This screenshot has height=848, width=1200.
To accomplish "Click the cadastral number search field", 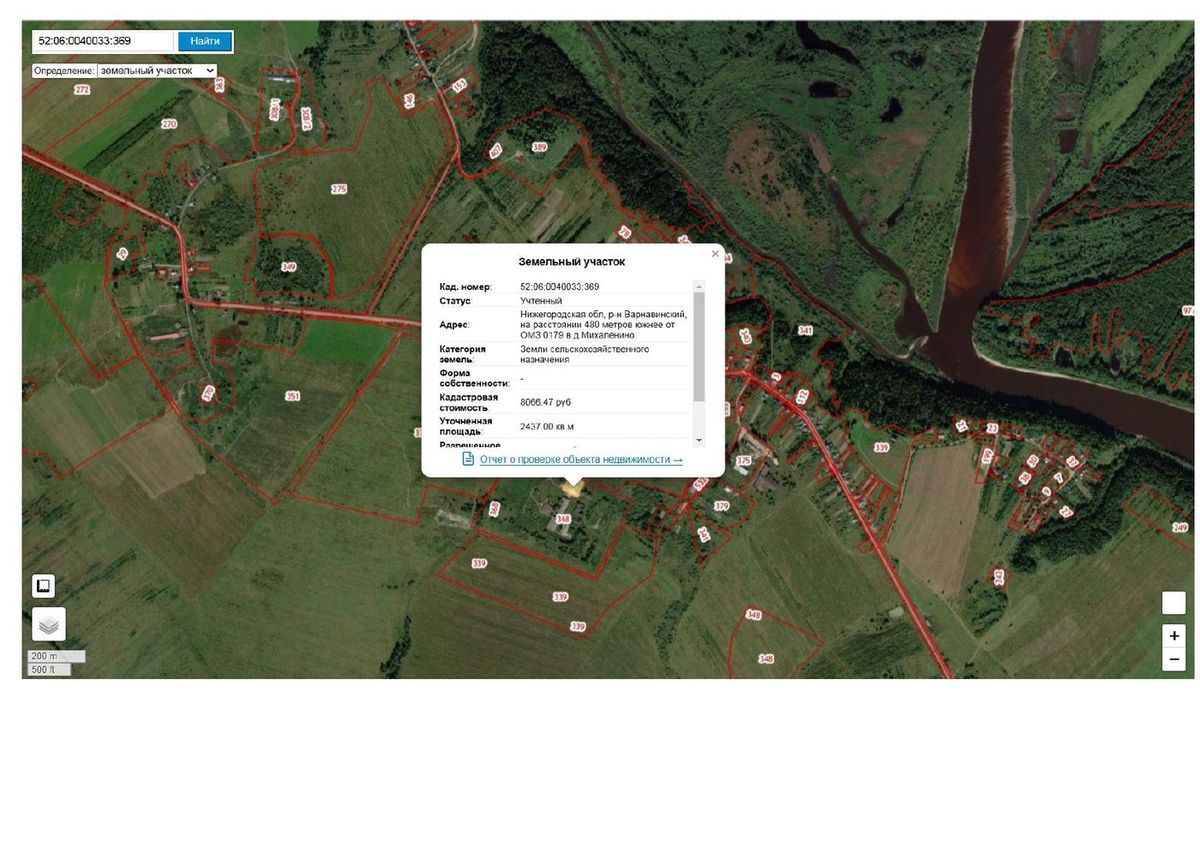I will pyautogui.click(x=103, y=41).
